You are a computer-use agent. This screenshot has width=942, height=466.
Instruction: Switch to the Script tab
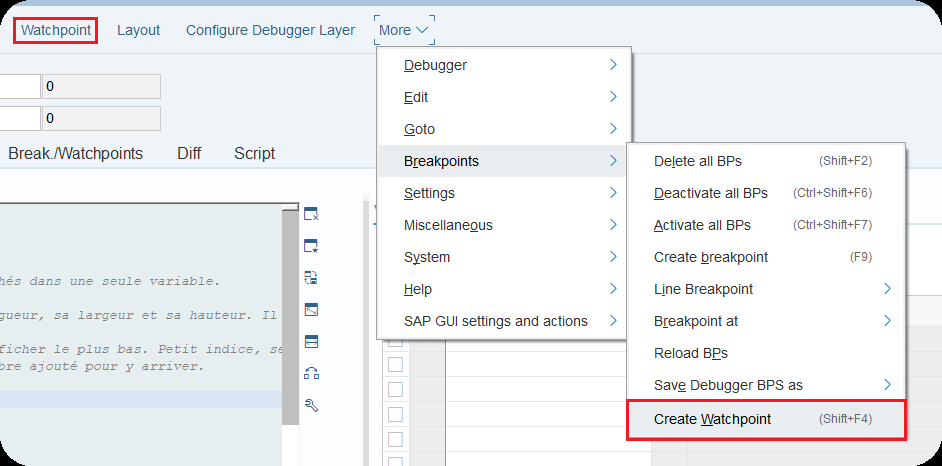255,154
